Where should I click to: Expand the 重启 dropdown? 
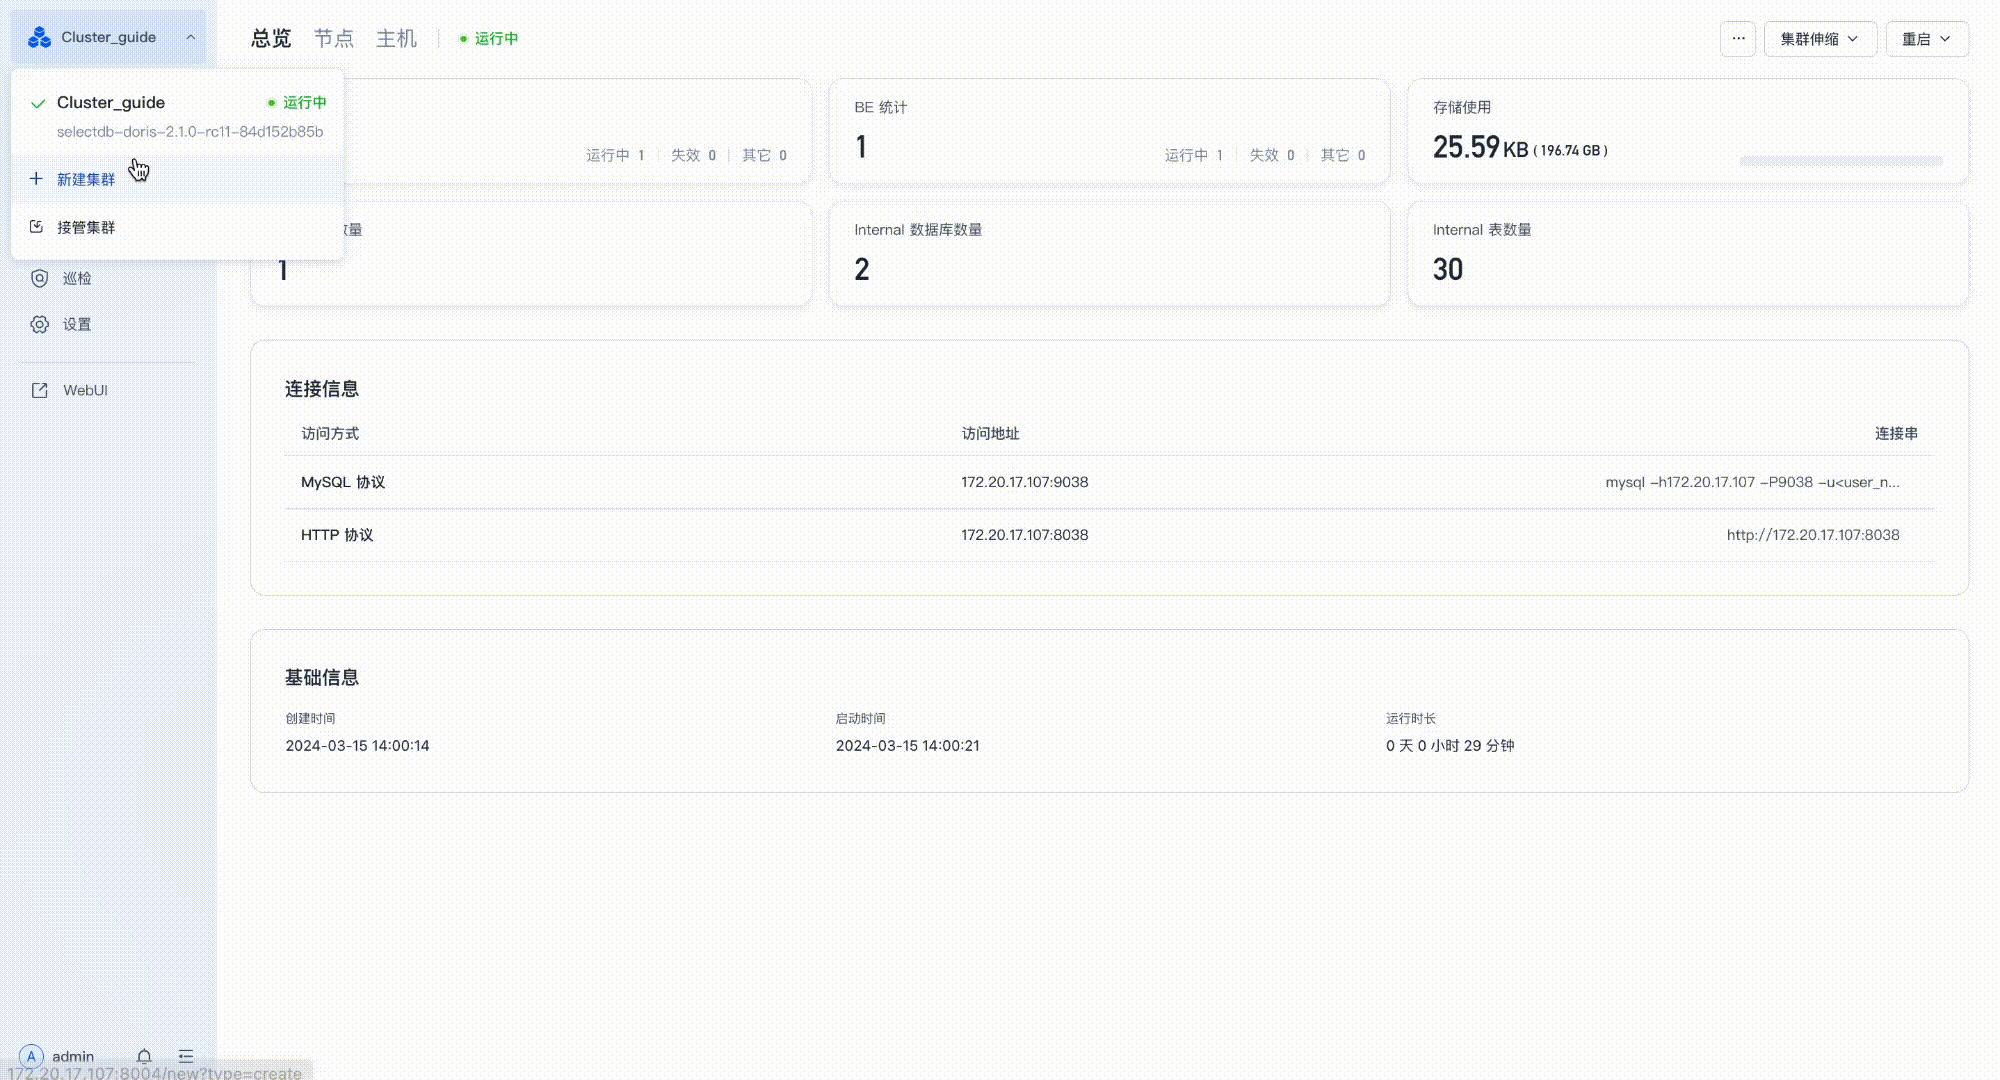coord(1927,39)
